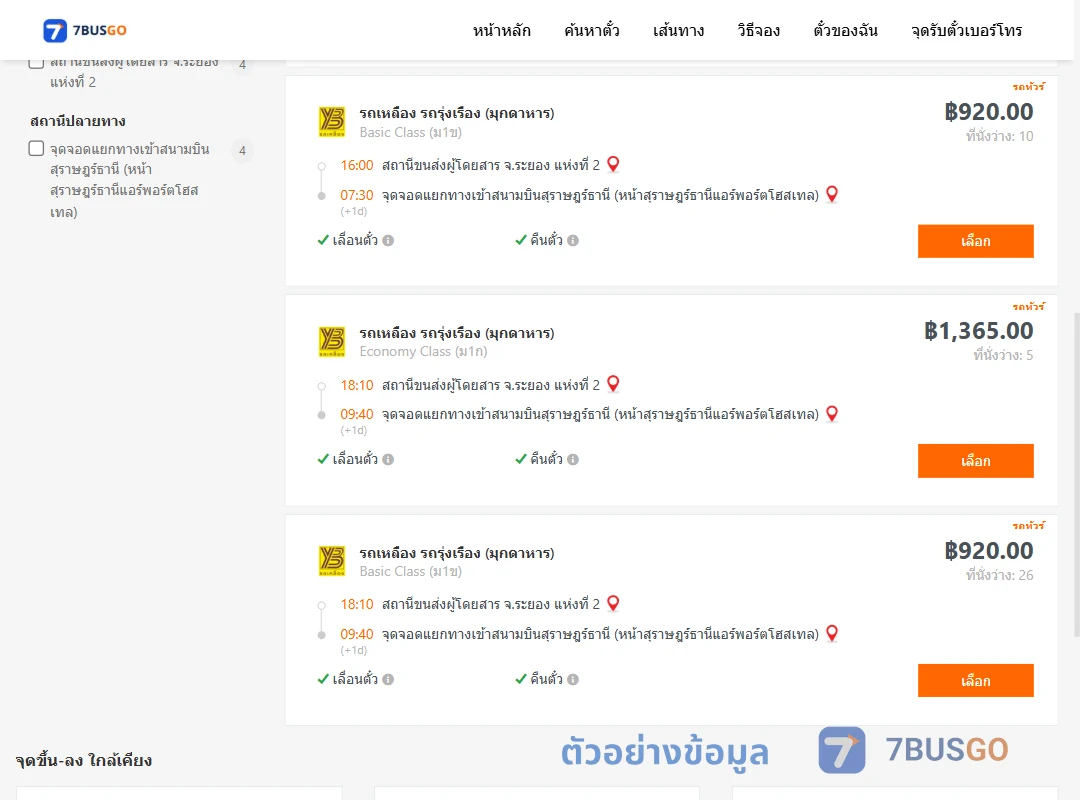1080x800 pixels.
Task: Click the 07:30 arrival time text
Action: (x=357, y=195)
